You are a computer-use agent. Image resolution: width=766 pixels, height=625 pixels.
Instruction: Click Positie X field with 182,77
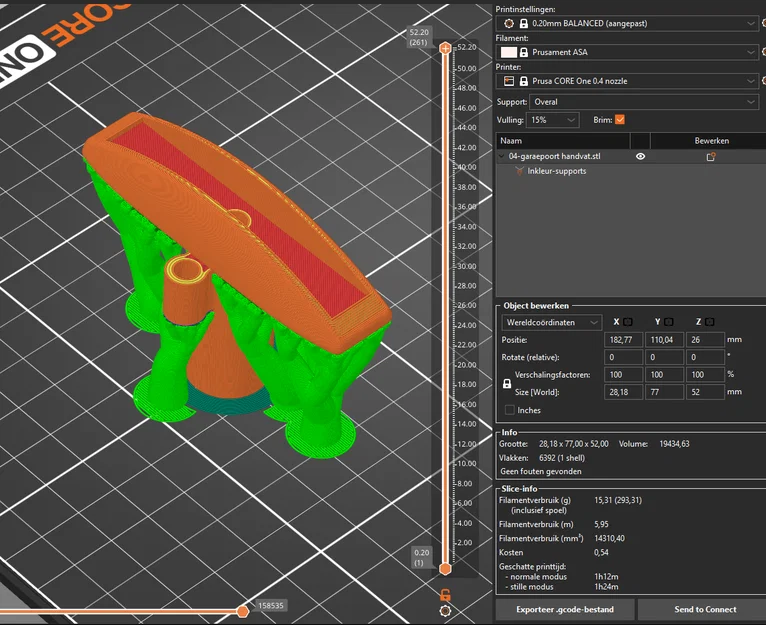(623, 340)
